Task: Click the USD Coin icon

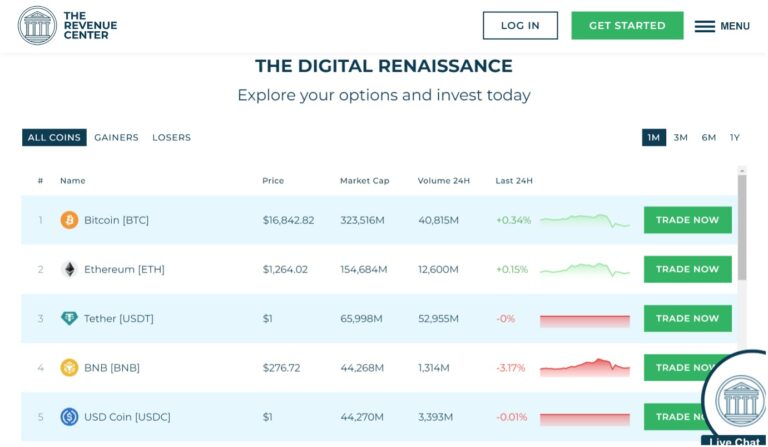Action: click(69, 417)
